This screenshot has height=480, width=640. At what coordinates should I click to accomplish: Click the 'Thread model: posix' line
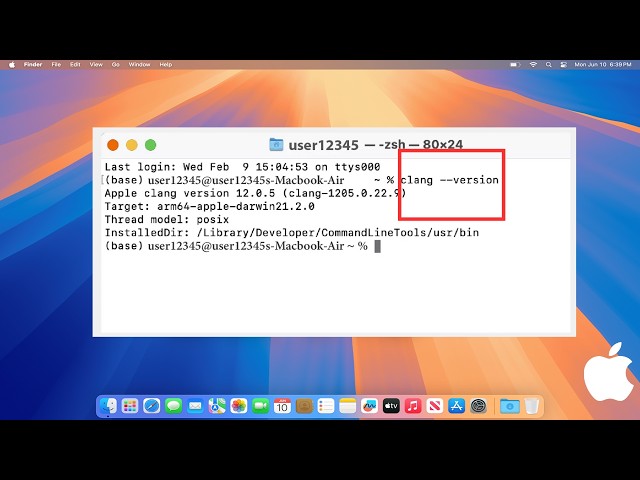click(x=167, y=220)
